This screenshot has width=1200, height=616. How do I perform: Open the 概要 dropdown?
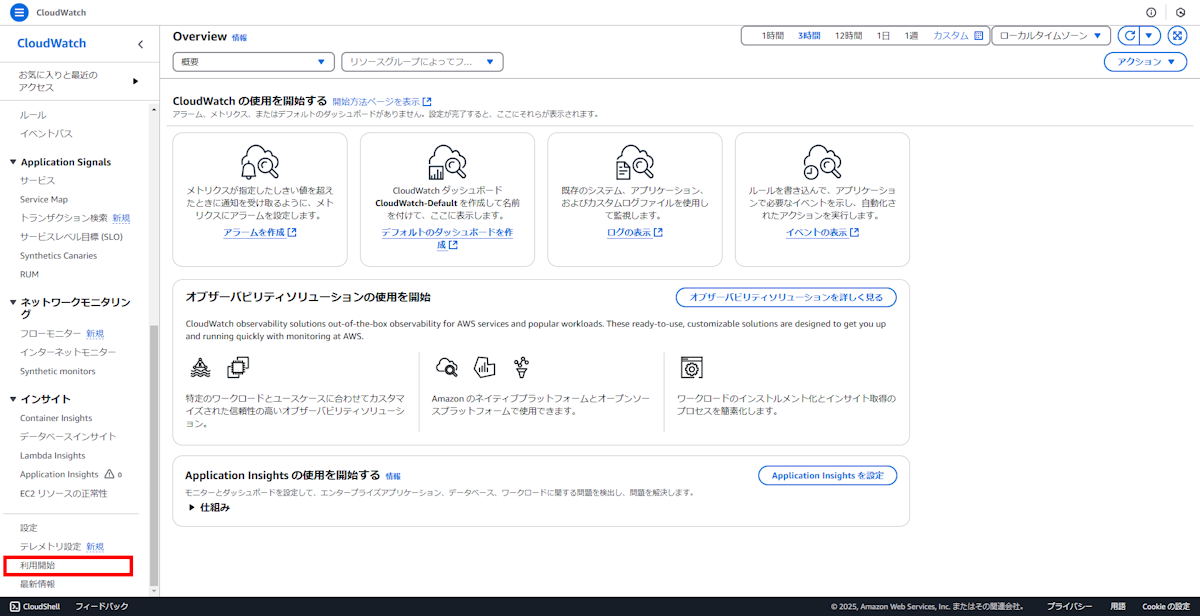253,62
